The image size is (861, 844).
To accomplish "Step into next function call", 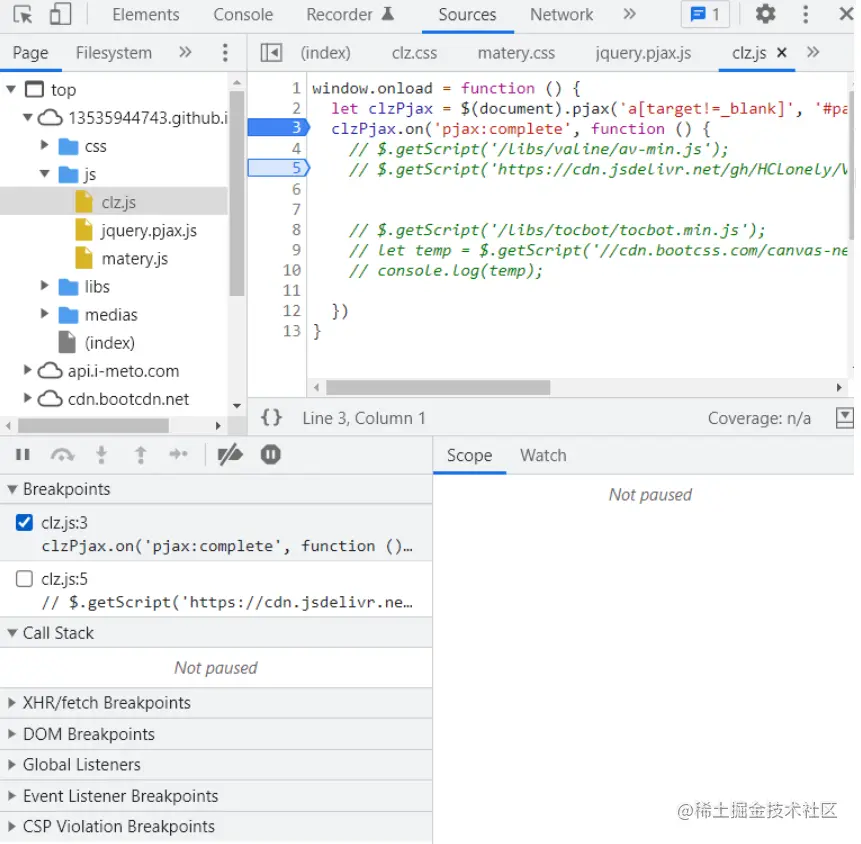I will click(102, 455).
